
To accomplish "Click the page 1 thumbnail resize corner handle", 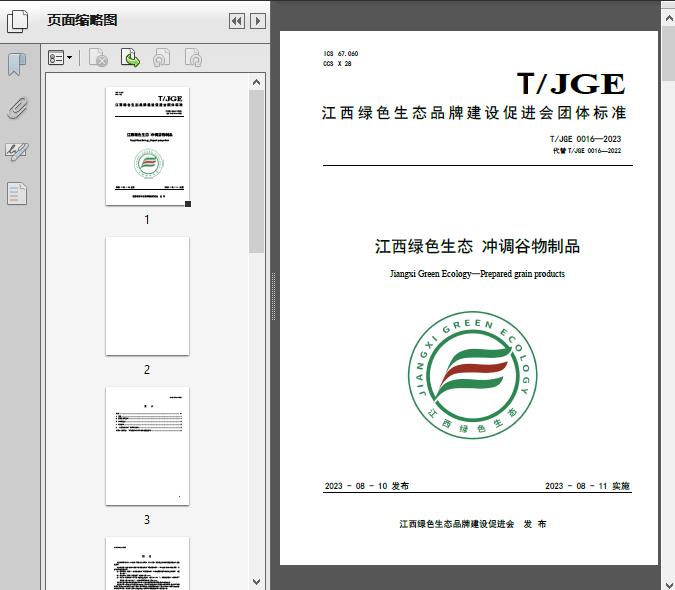I will click(188, 204).
